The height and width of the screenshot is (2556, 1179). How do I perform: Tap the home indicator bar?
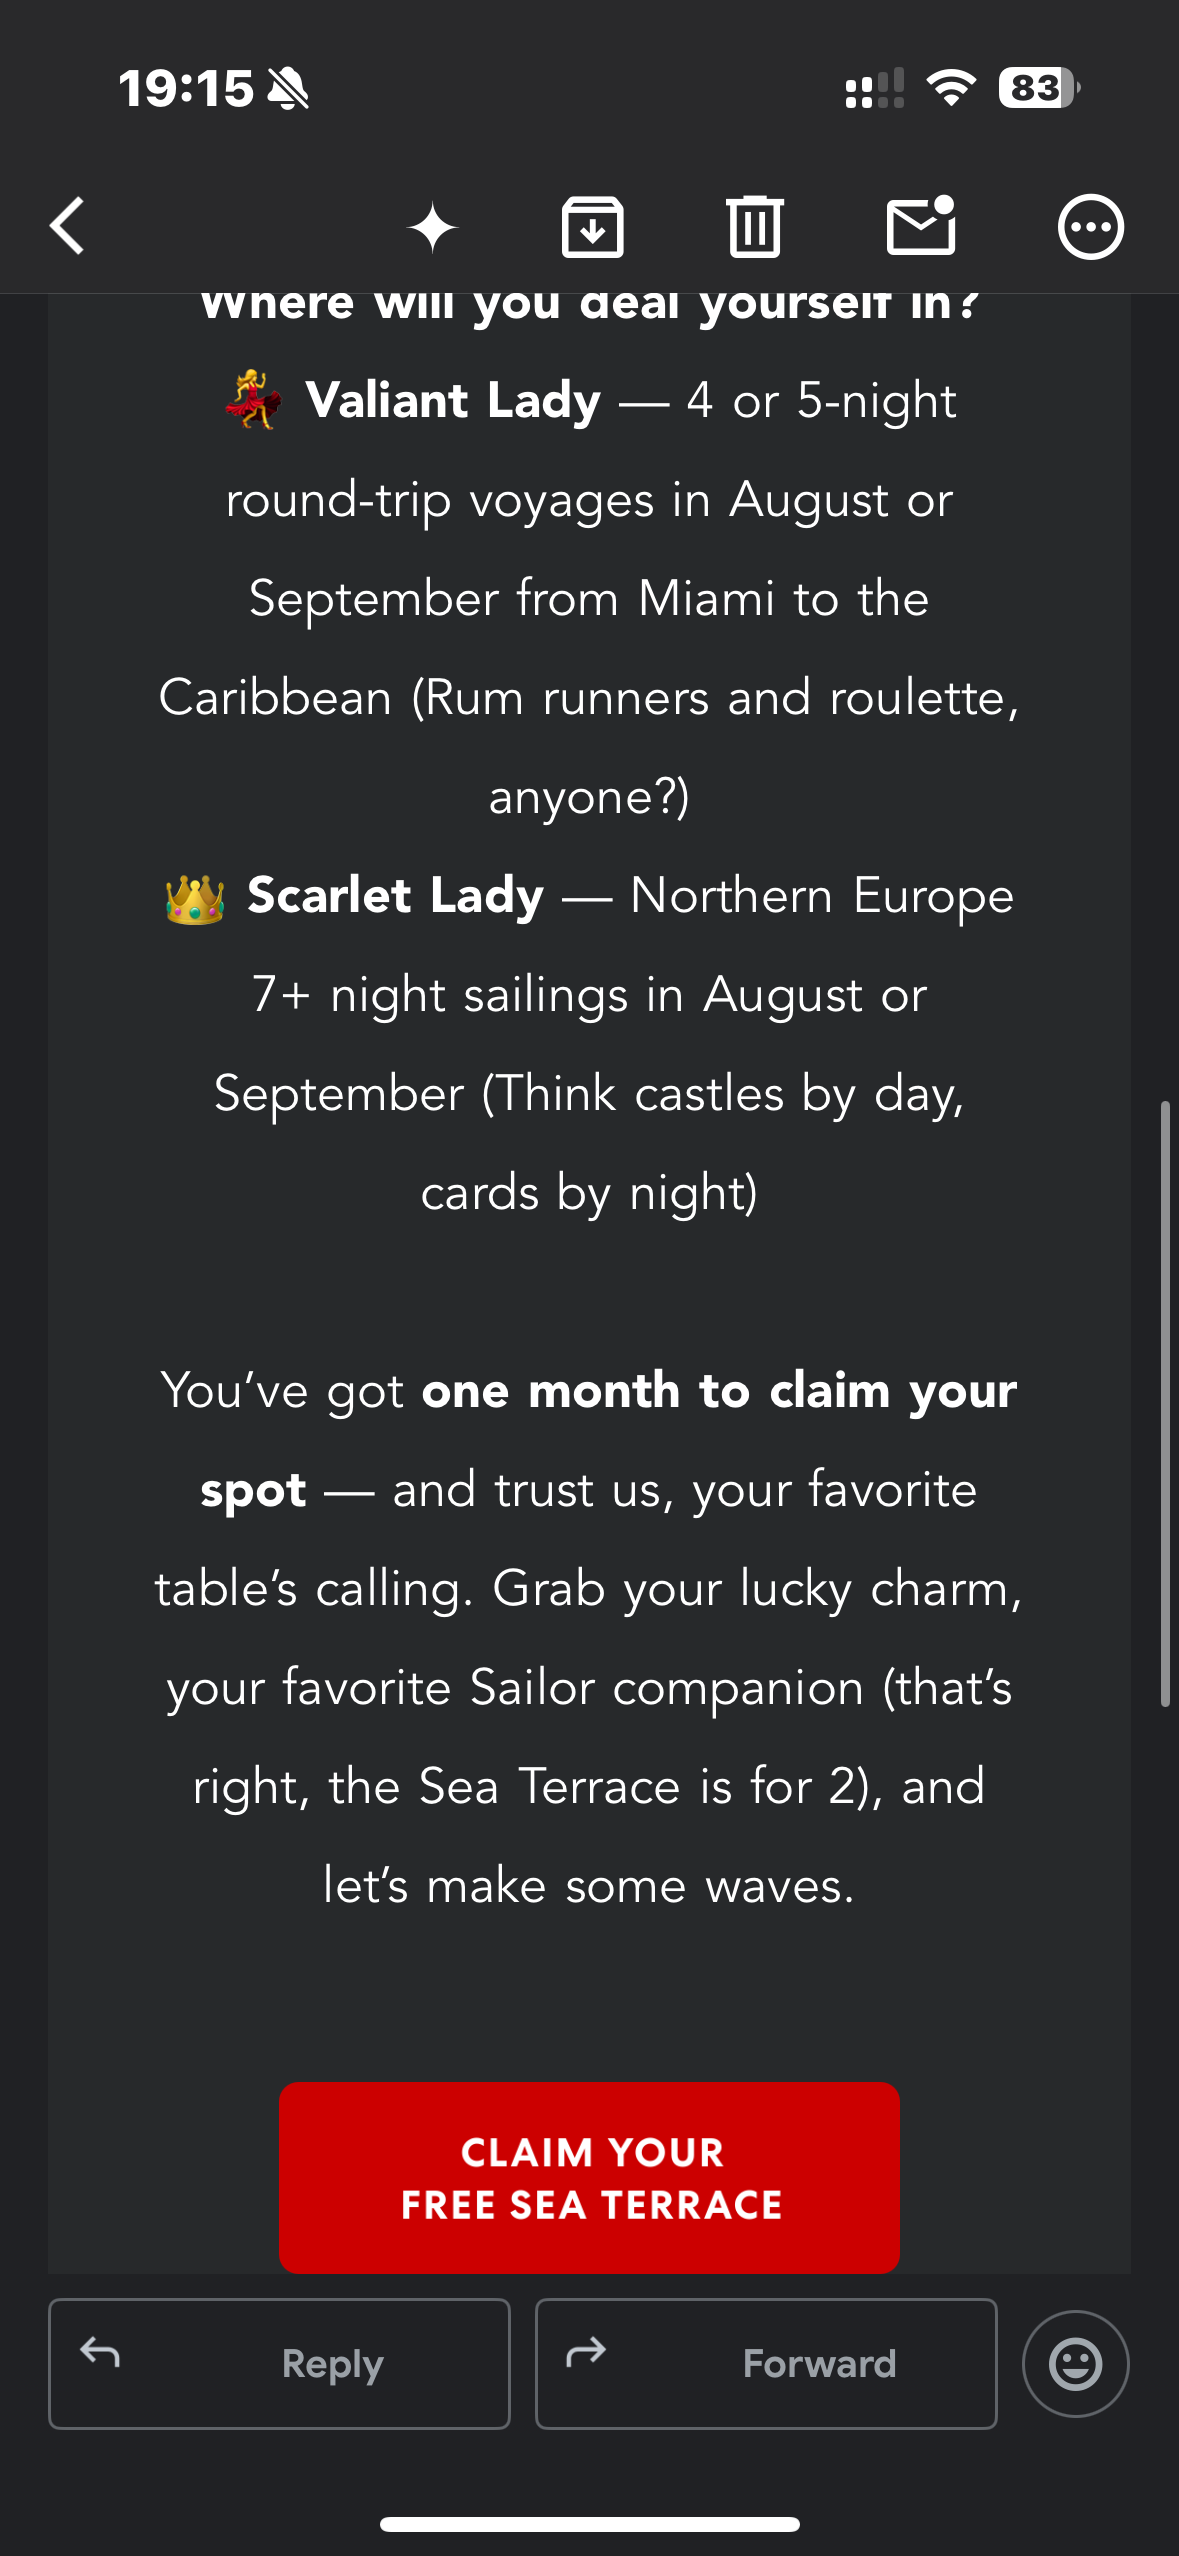589,2524
